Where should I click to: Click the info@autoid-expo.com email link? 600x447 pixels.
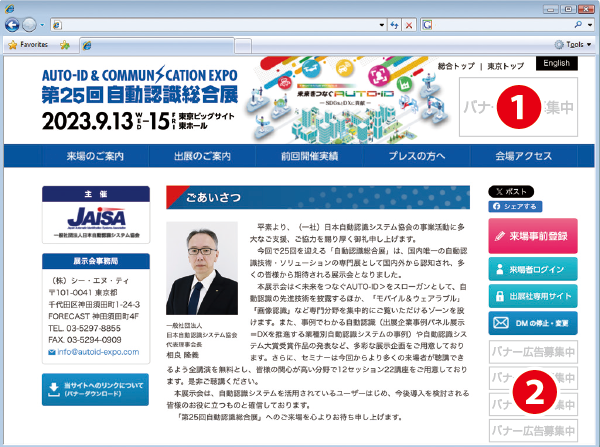pyautogui.click(x=98, y=352)
